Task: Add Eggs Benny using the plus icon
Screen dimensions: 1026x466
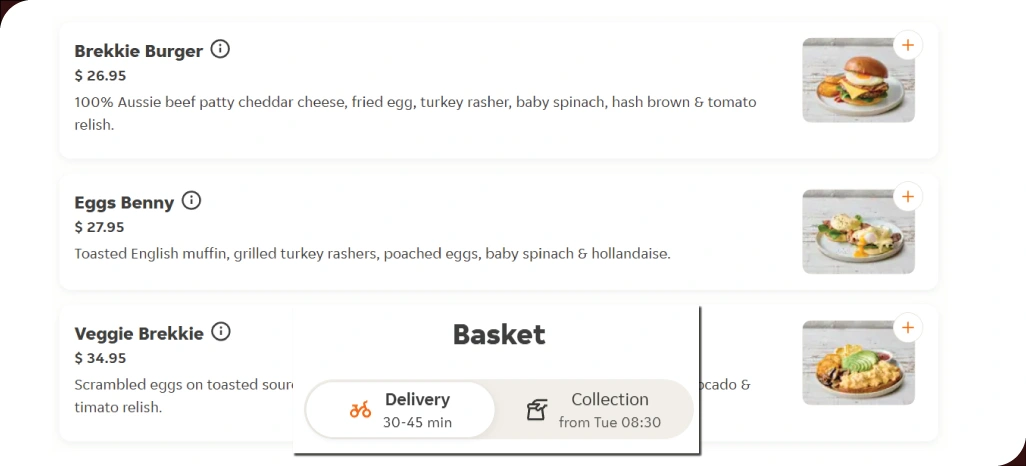Action: pyautogui.click(x=907, y=197)
